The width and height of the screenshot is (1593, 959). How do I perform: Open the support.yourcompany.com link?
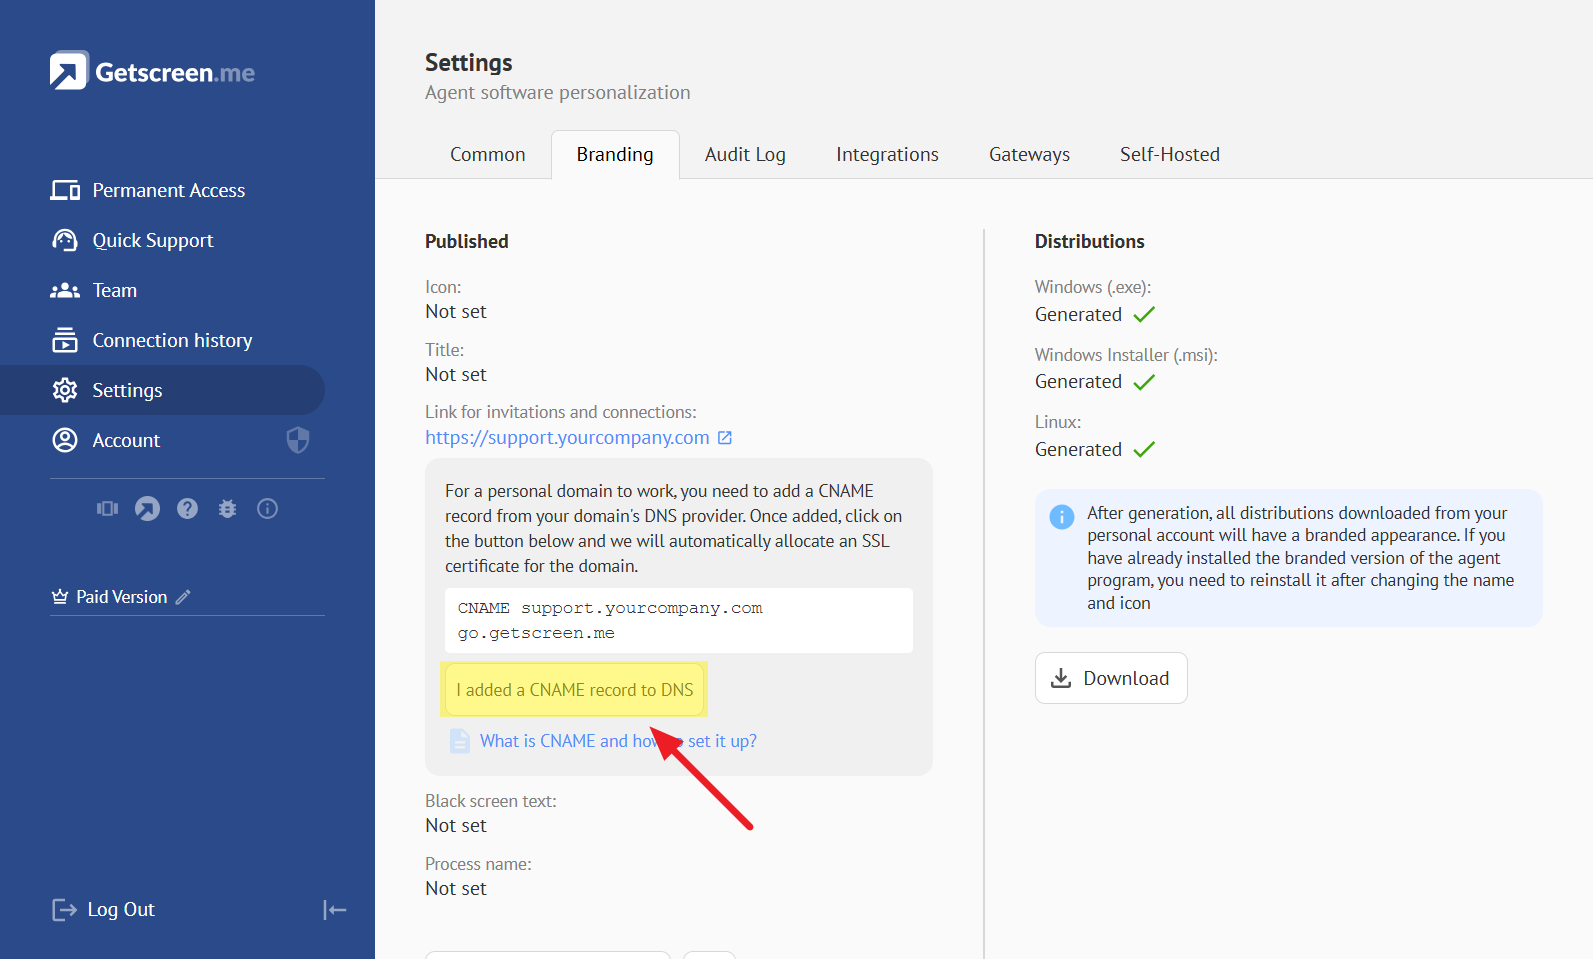coord(567,438)
